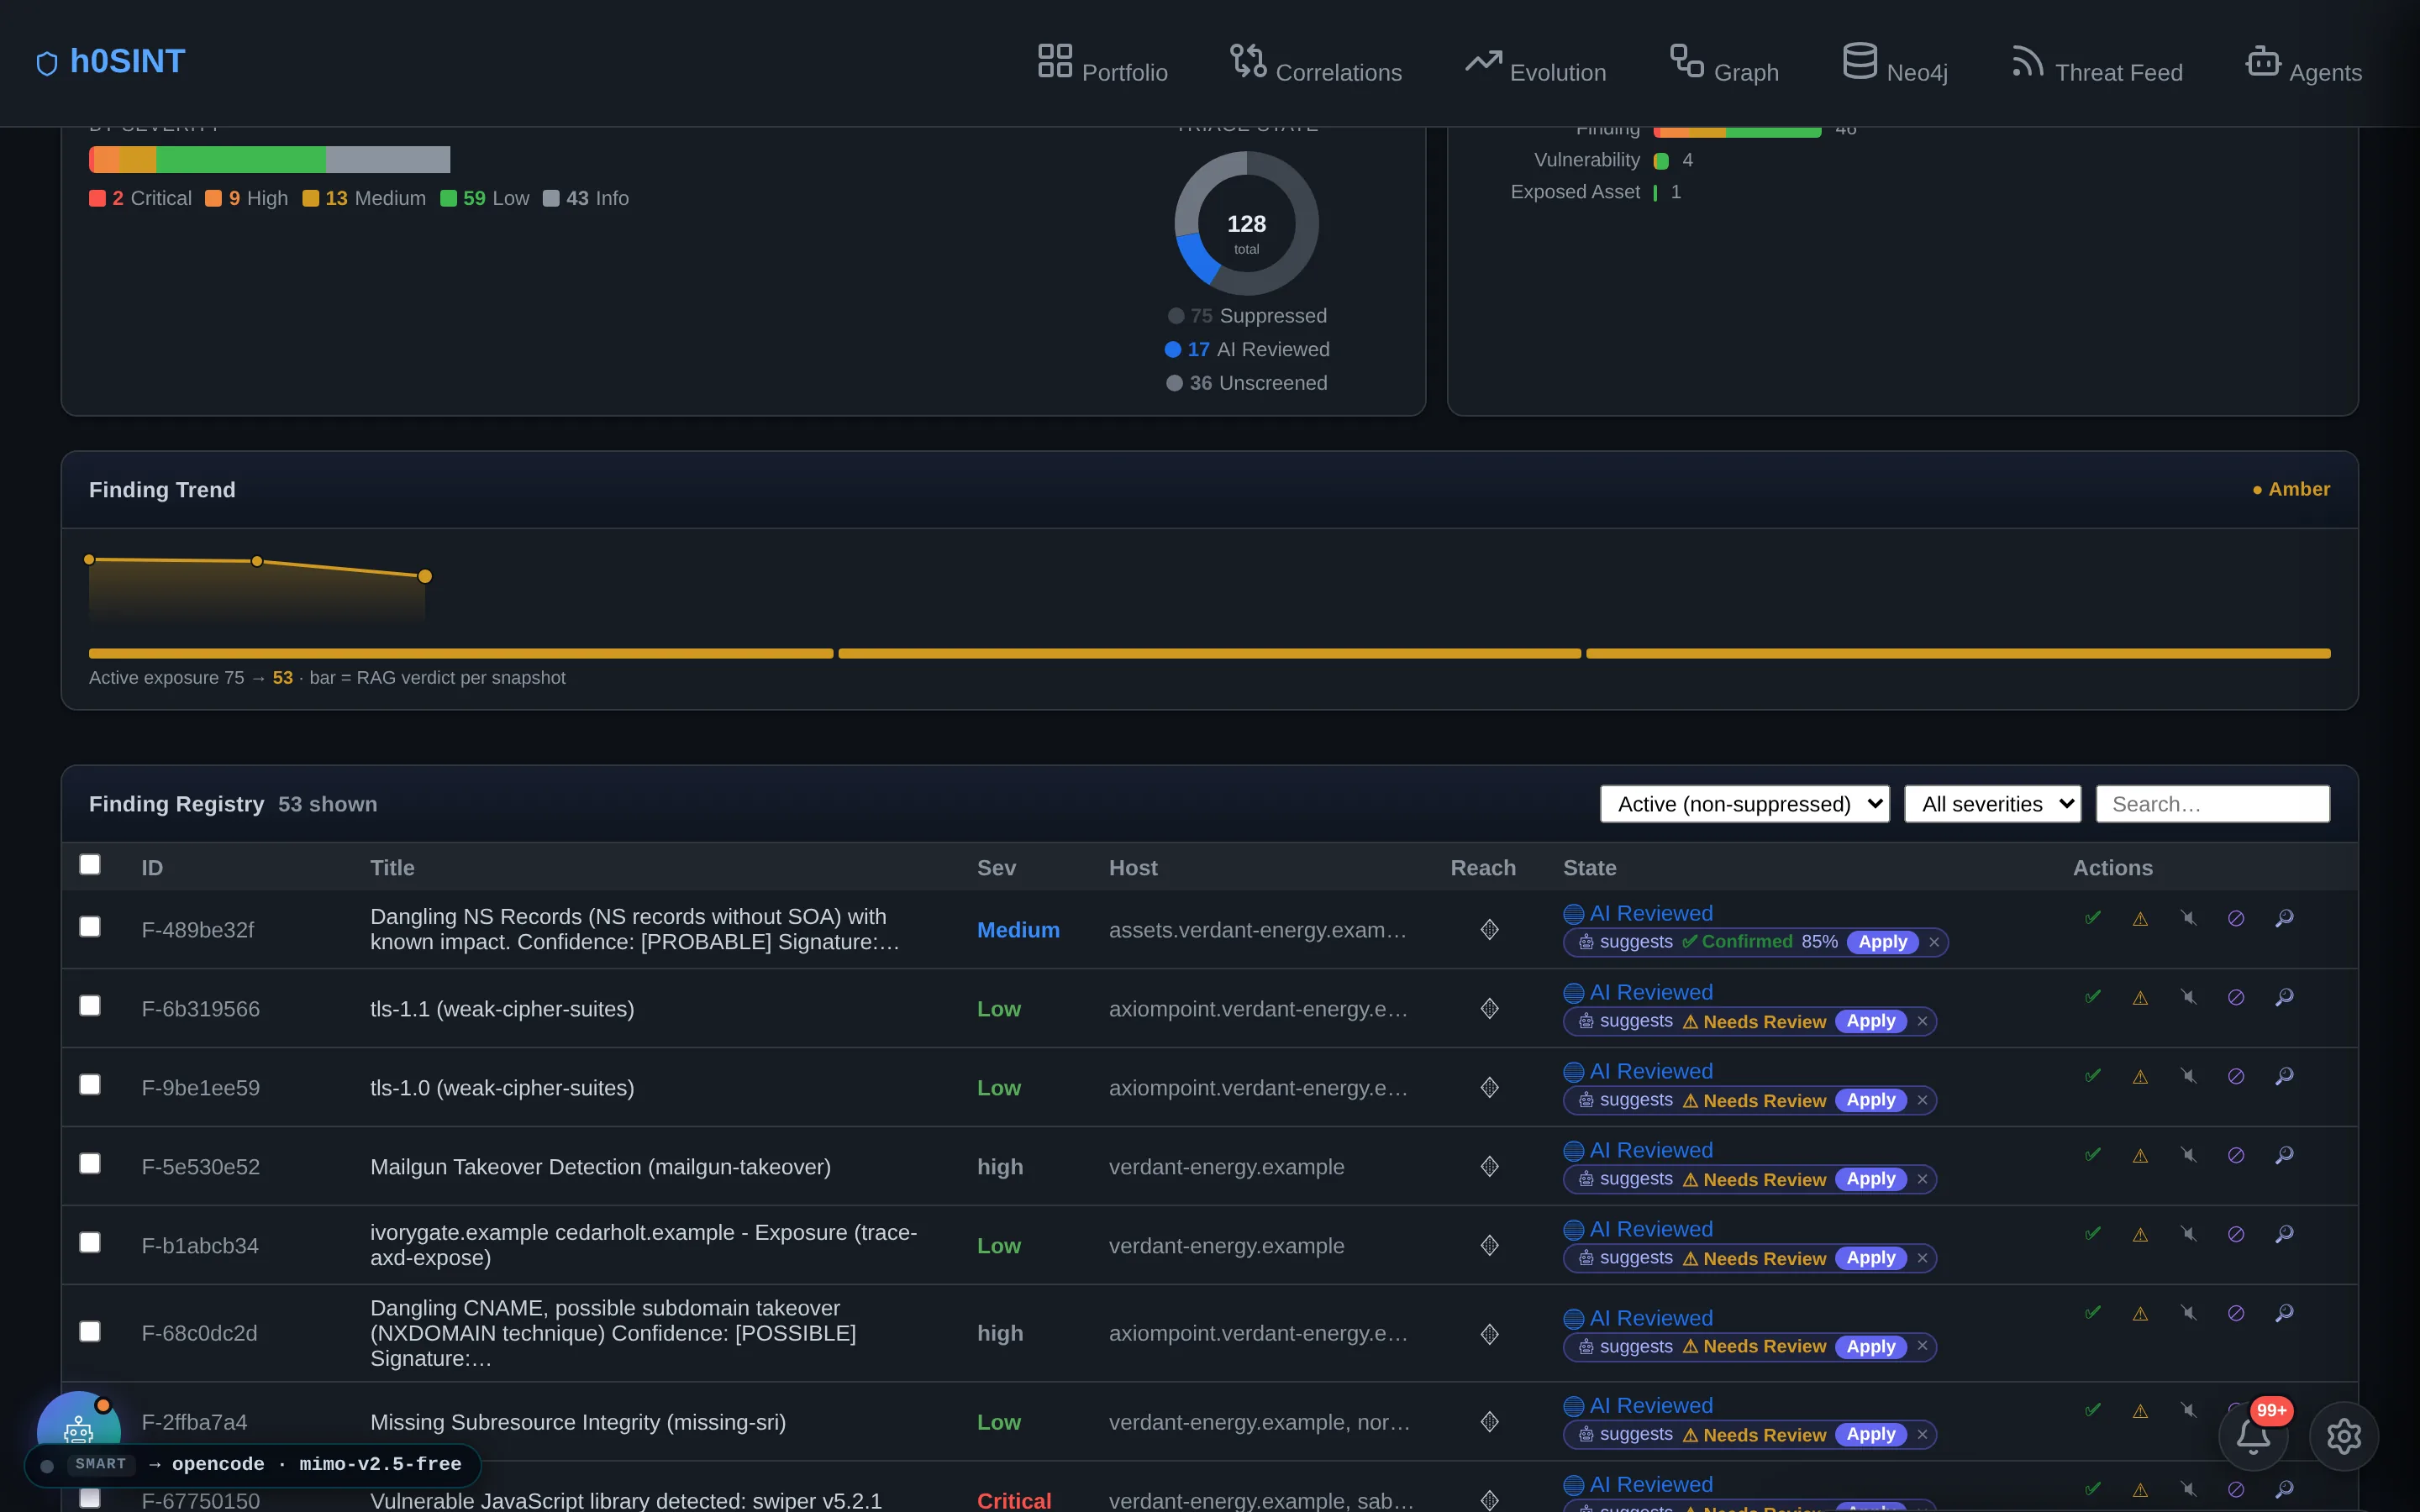Click the last data point on the Finding Trend chart
The height and width of the screenshot is (1512, 2420).
pos(425,576)
